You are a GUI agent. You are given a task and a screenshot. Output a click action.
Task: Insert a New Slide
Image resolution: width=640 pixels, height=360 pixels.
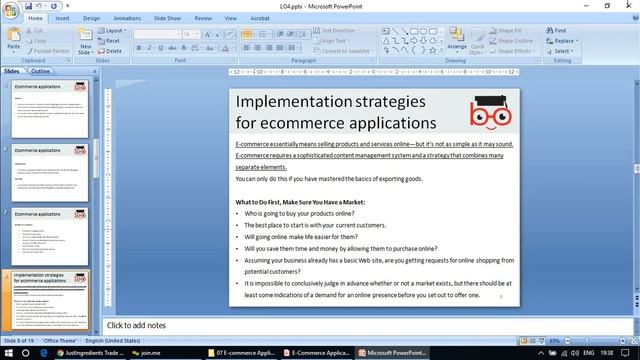click(85, 42)
